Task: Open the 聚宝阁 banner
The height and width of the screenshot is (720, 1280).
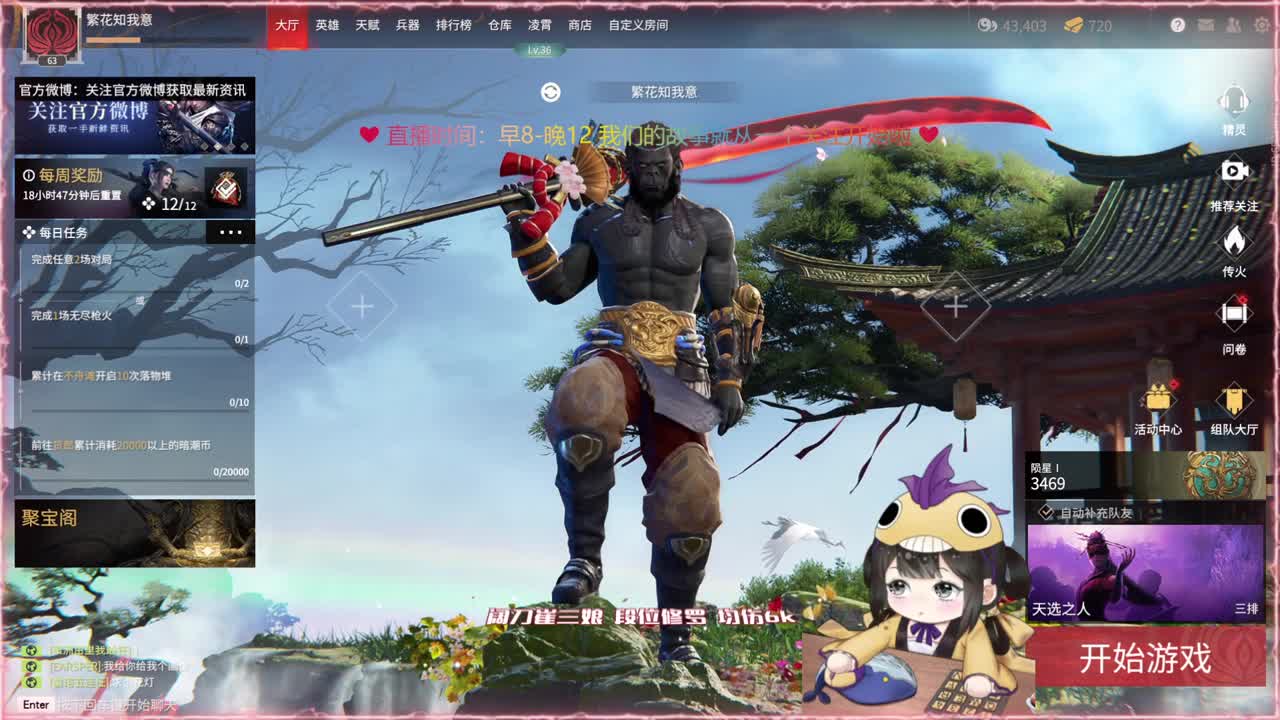Action: (x=135, y=533)
